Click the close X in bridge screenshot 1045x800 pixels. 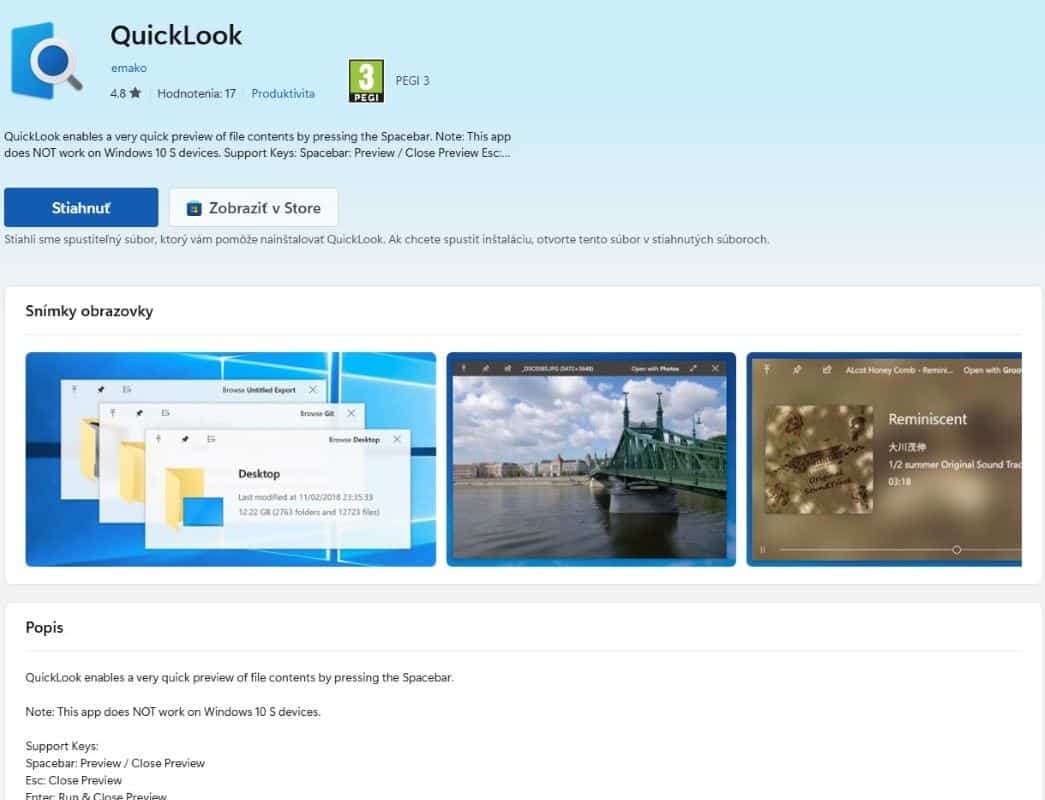point(715,368)
